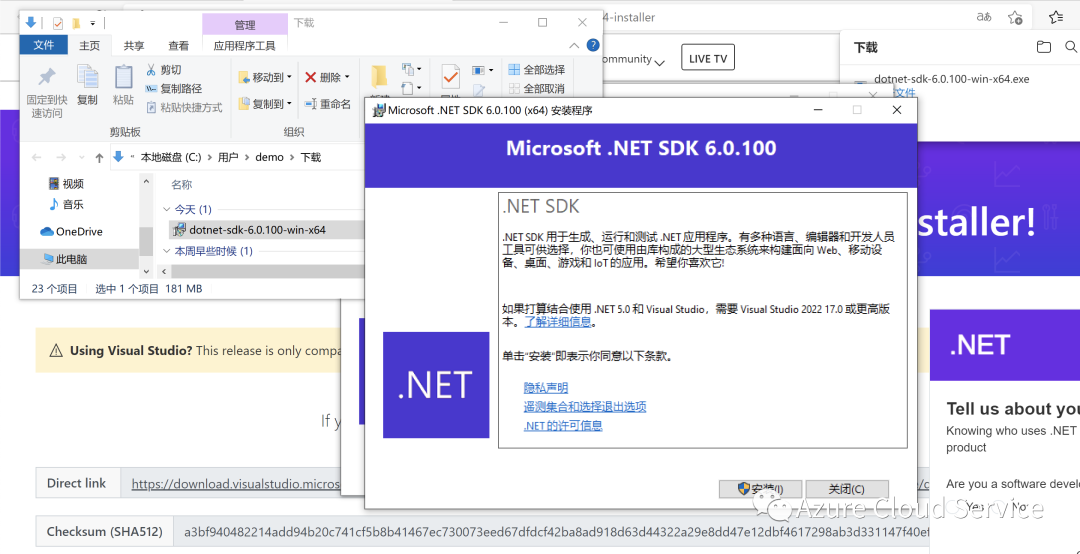Open the Move to (移动到) dropdown
The width and height of the screenshot is (1080, 554).
coord(265,76)
